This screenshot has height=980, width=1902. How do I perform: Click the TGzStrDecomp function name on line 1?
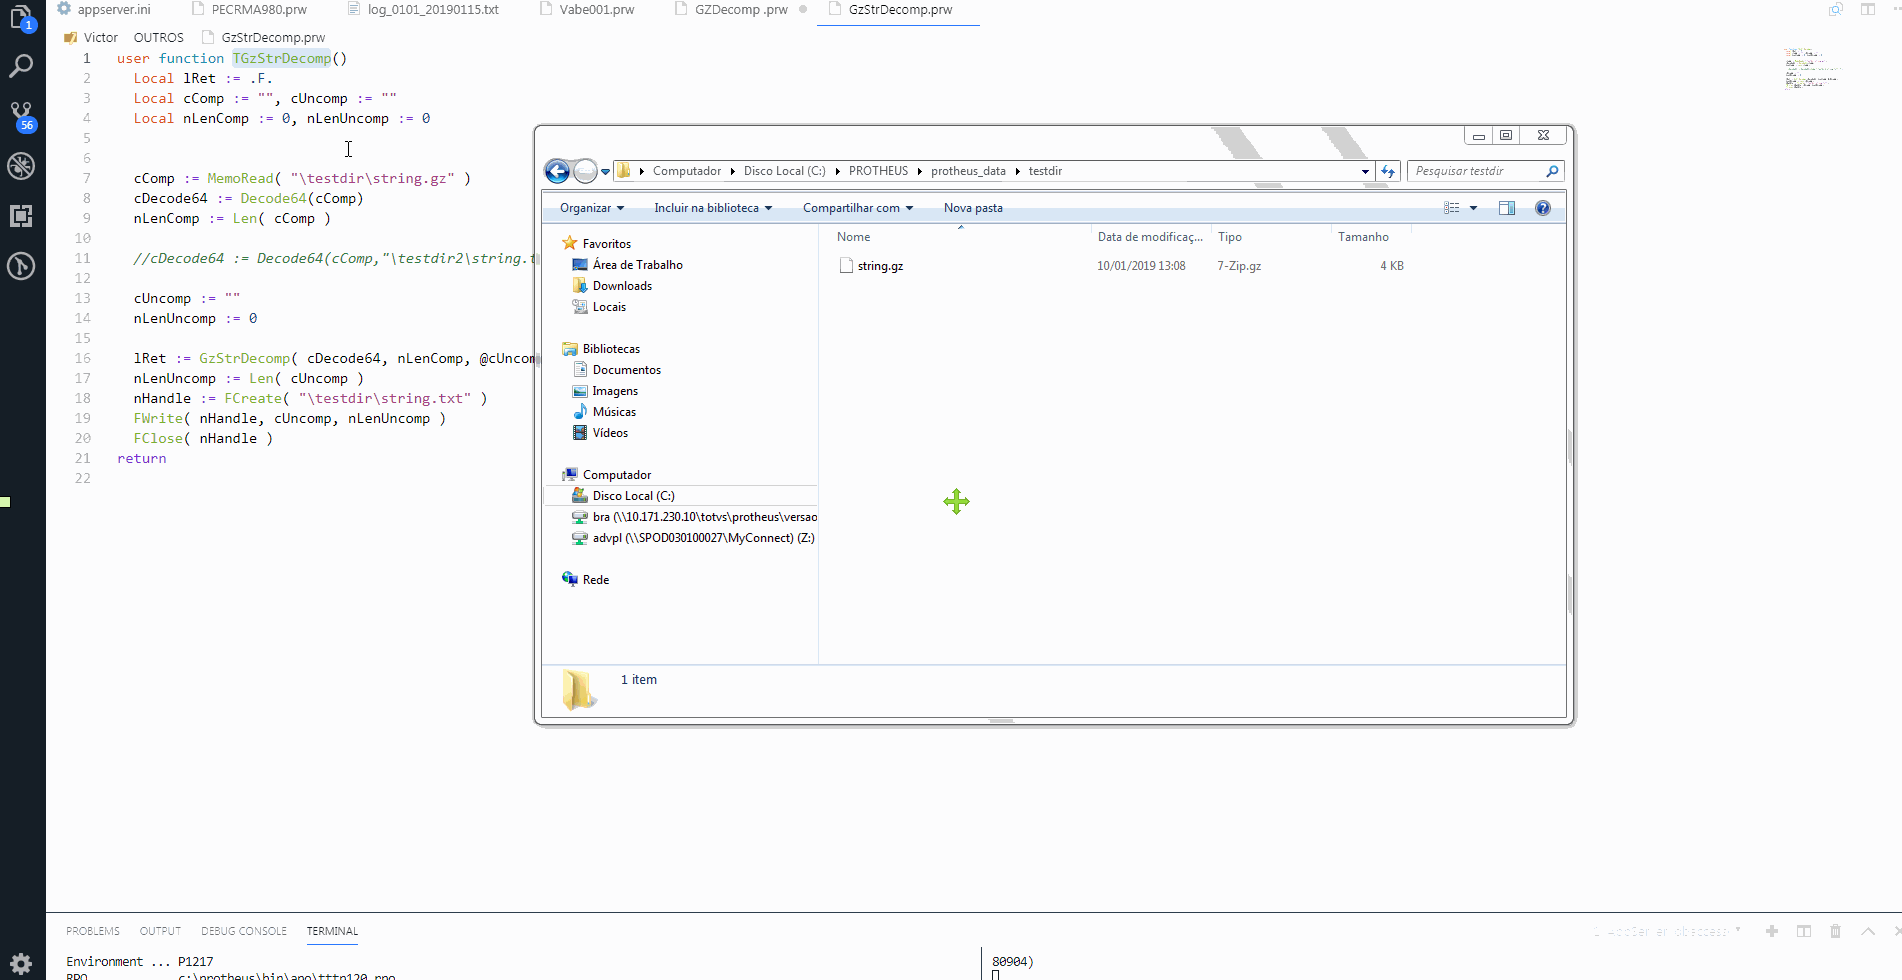(x=282, y=58)
